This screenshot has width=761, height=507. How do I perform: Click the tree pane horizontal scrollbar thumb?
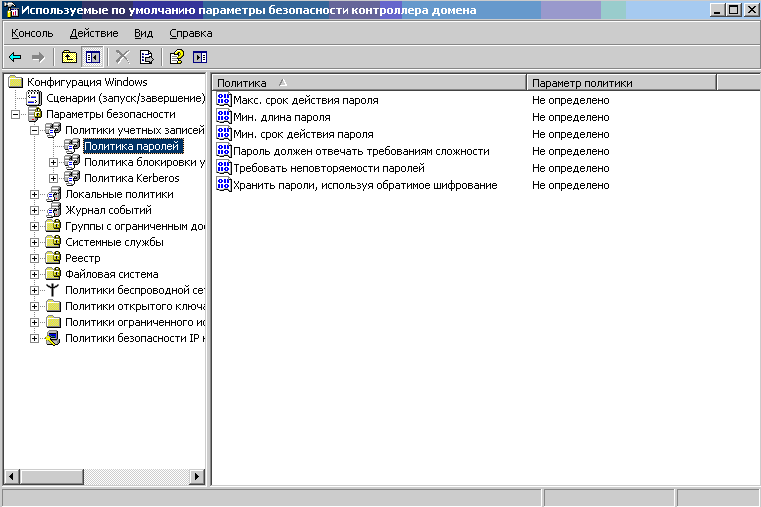tap(51, 476)
